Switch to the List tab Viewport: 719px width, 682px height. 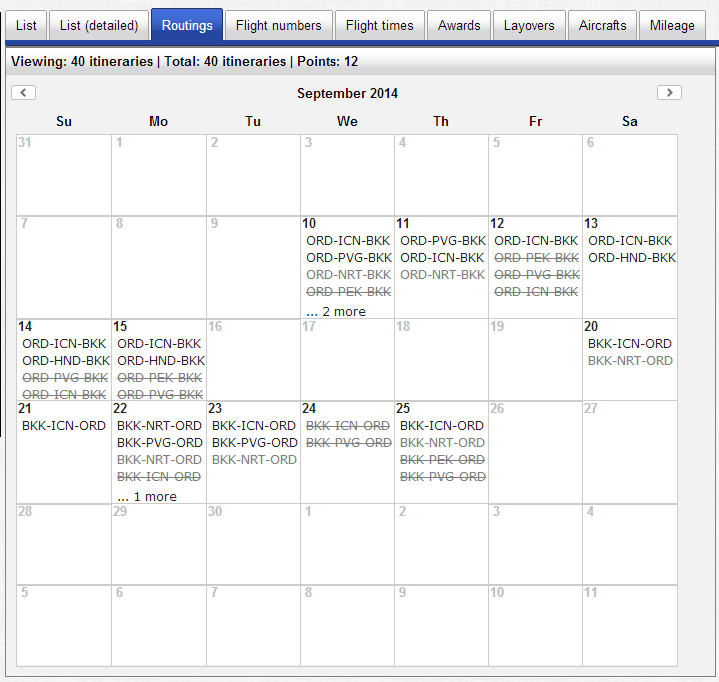[x=26, y=26]
